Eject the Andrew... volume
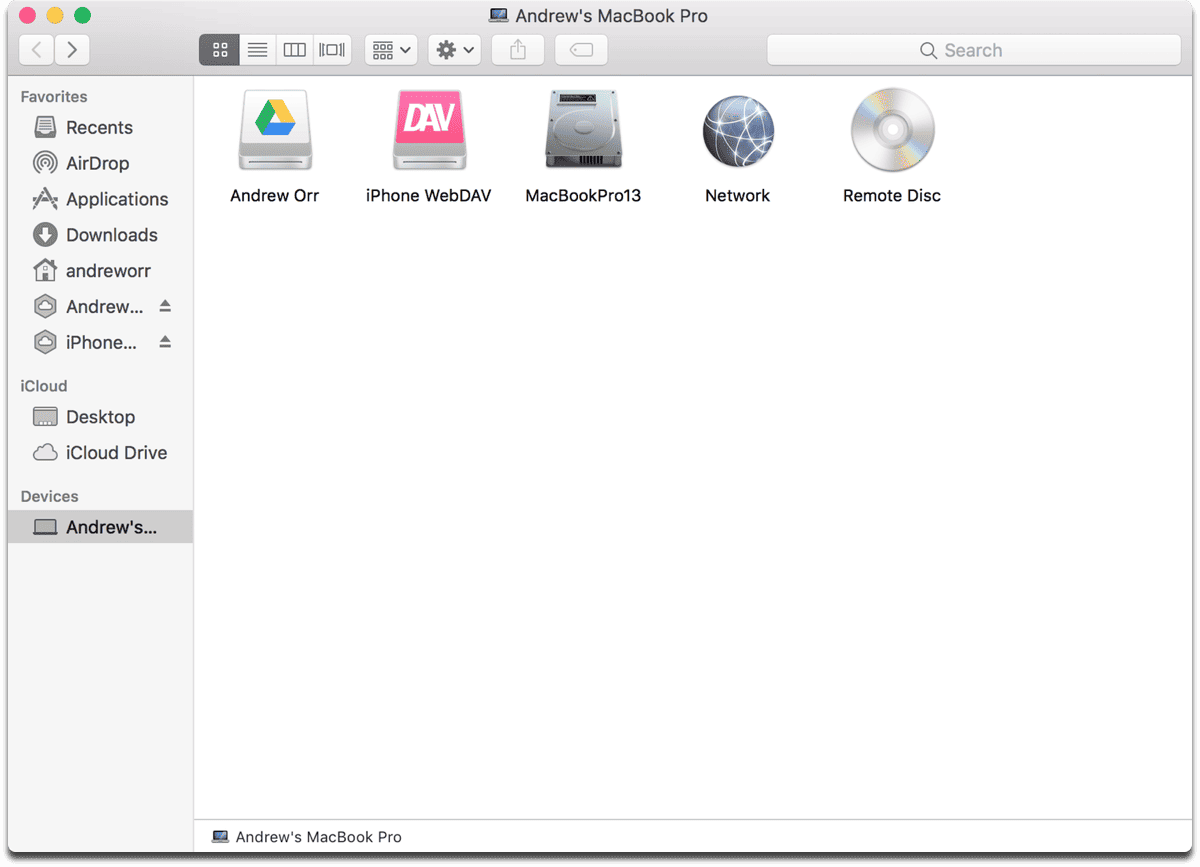The image size is (1200, 867). 165,306
